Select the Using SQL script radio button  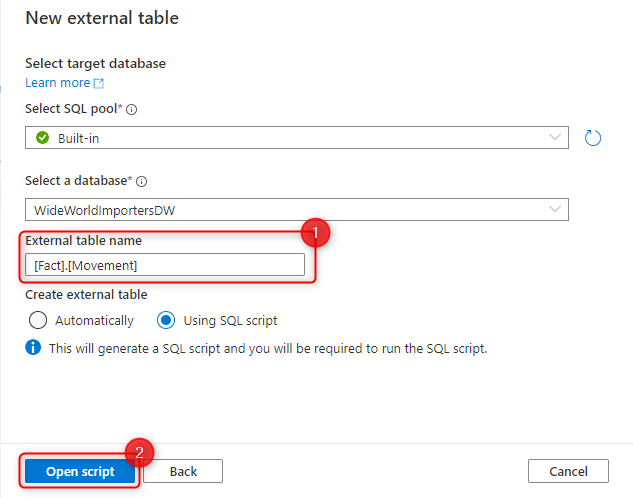pyautogui.click(x=166, y=320)
